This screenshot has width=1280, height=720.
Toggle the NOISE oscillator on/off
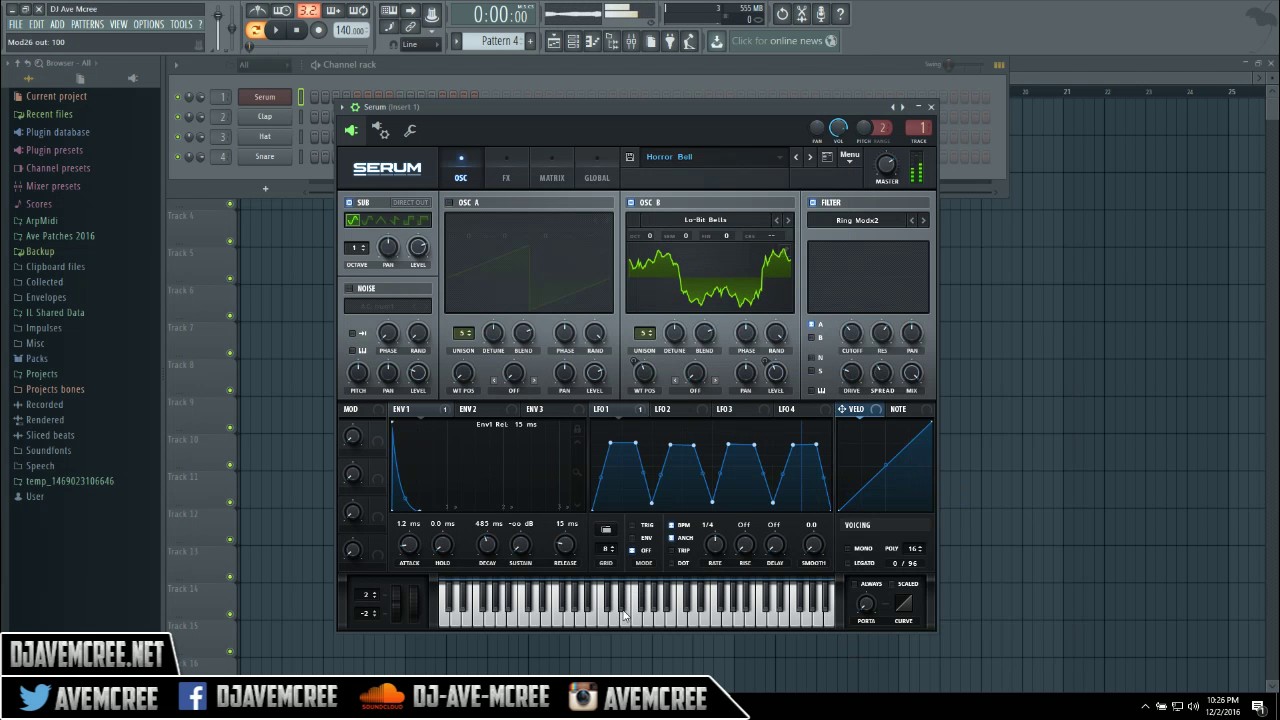[x=350, y=289]
